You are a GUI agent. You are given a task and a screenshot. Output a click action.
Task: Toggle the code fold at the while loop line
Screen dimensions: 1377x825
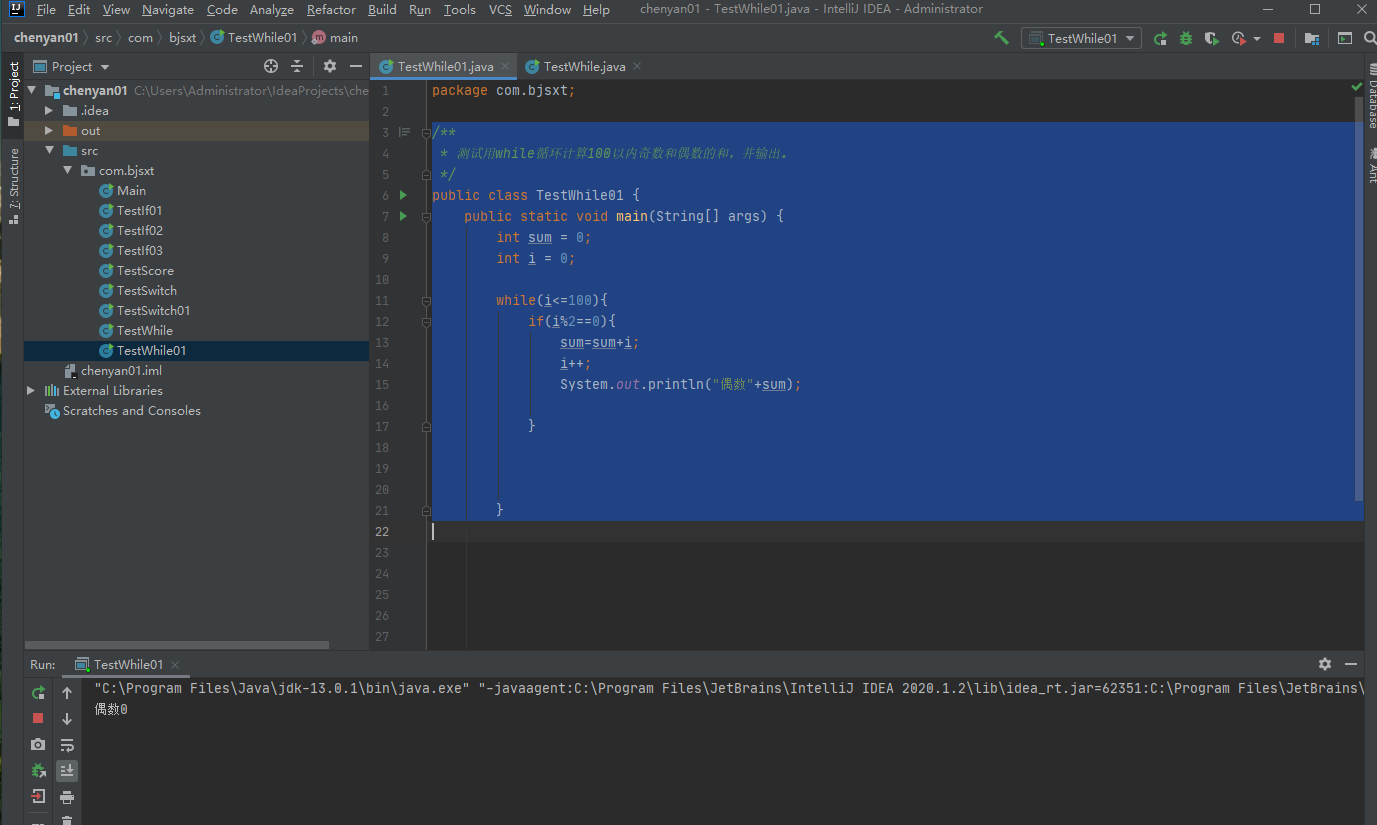click(427, 300)
